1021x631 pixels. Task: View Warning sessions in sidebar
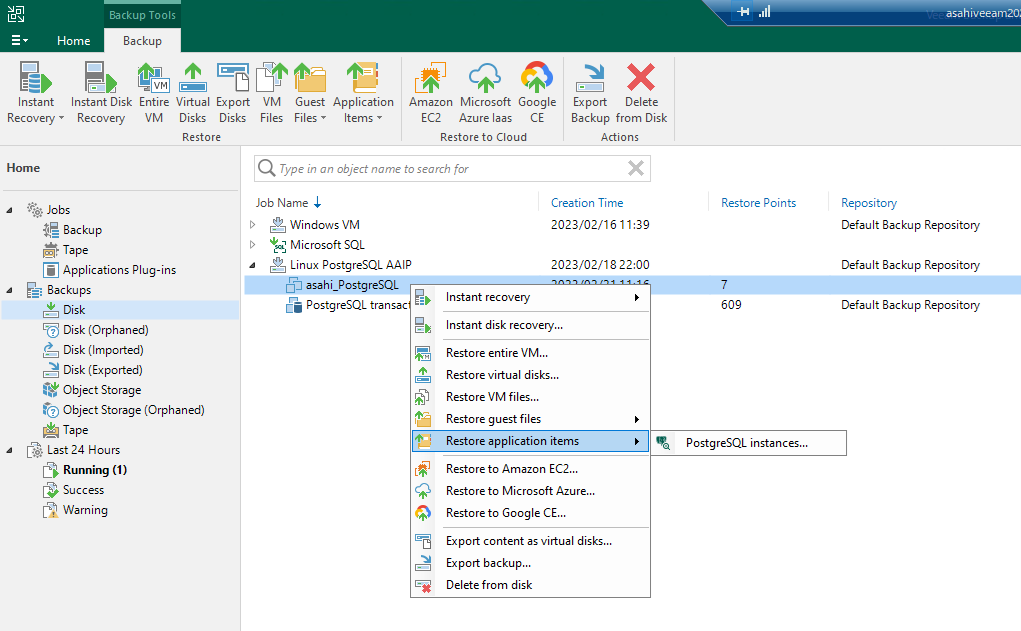point(85,510)
